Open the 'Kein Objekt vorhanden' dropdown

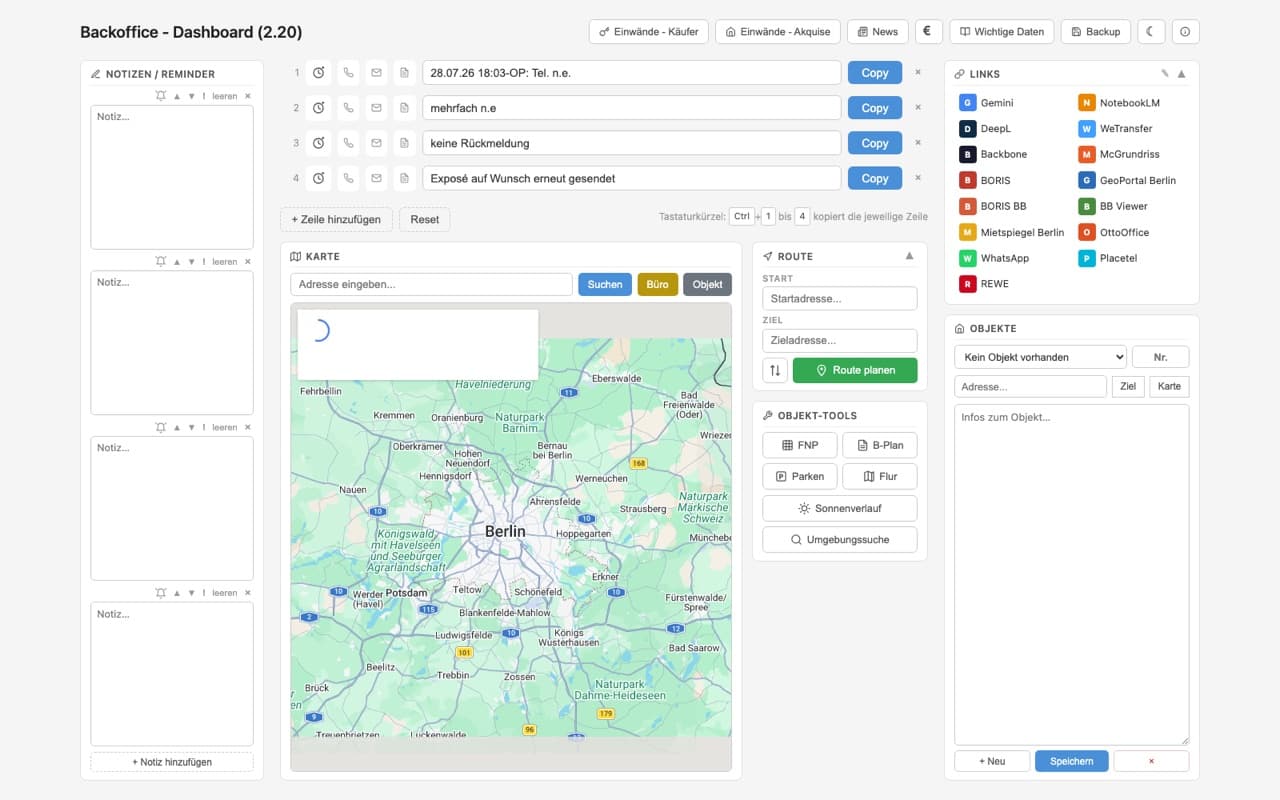click(x=1040, y=357)
